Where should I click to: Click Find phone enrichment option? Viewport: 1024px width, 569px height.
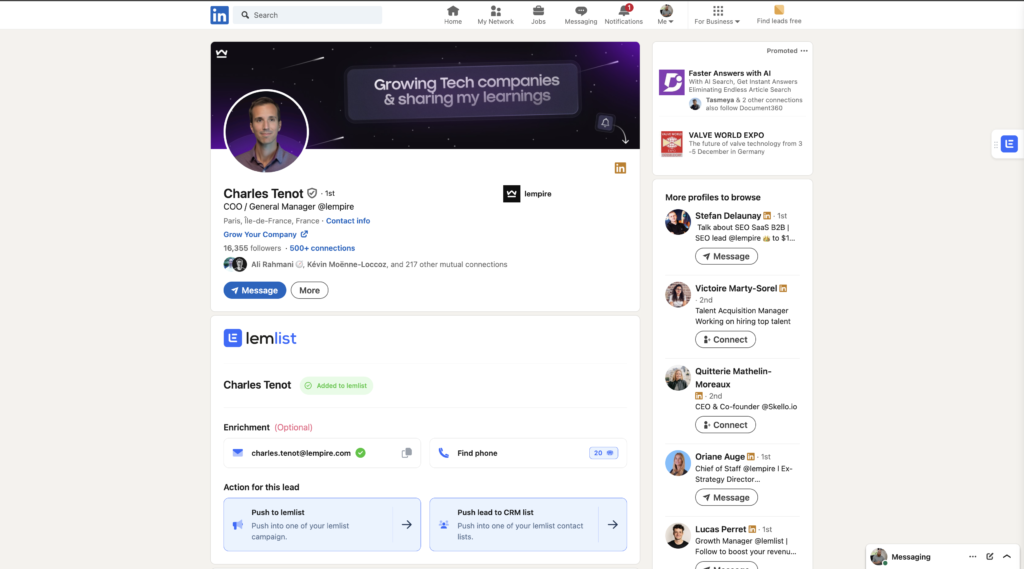[528, 453]
